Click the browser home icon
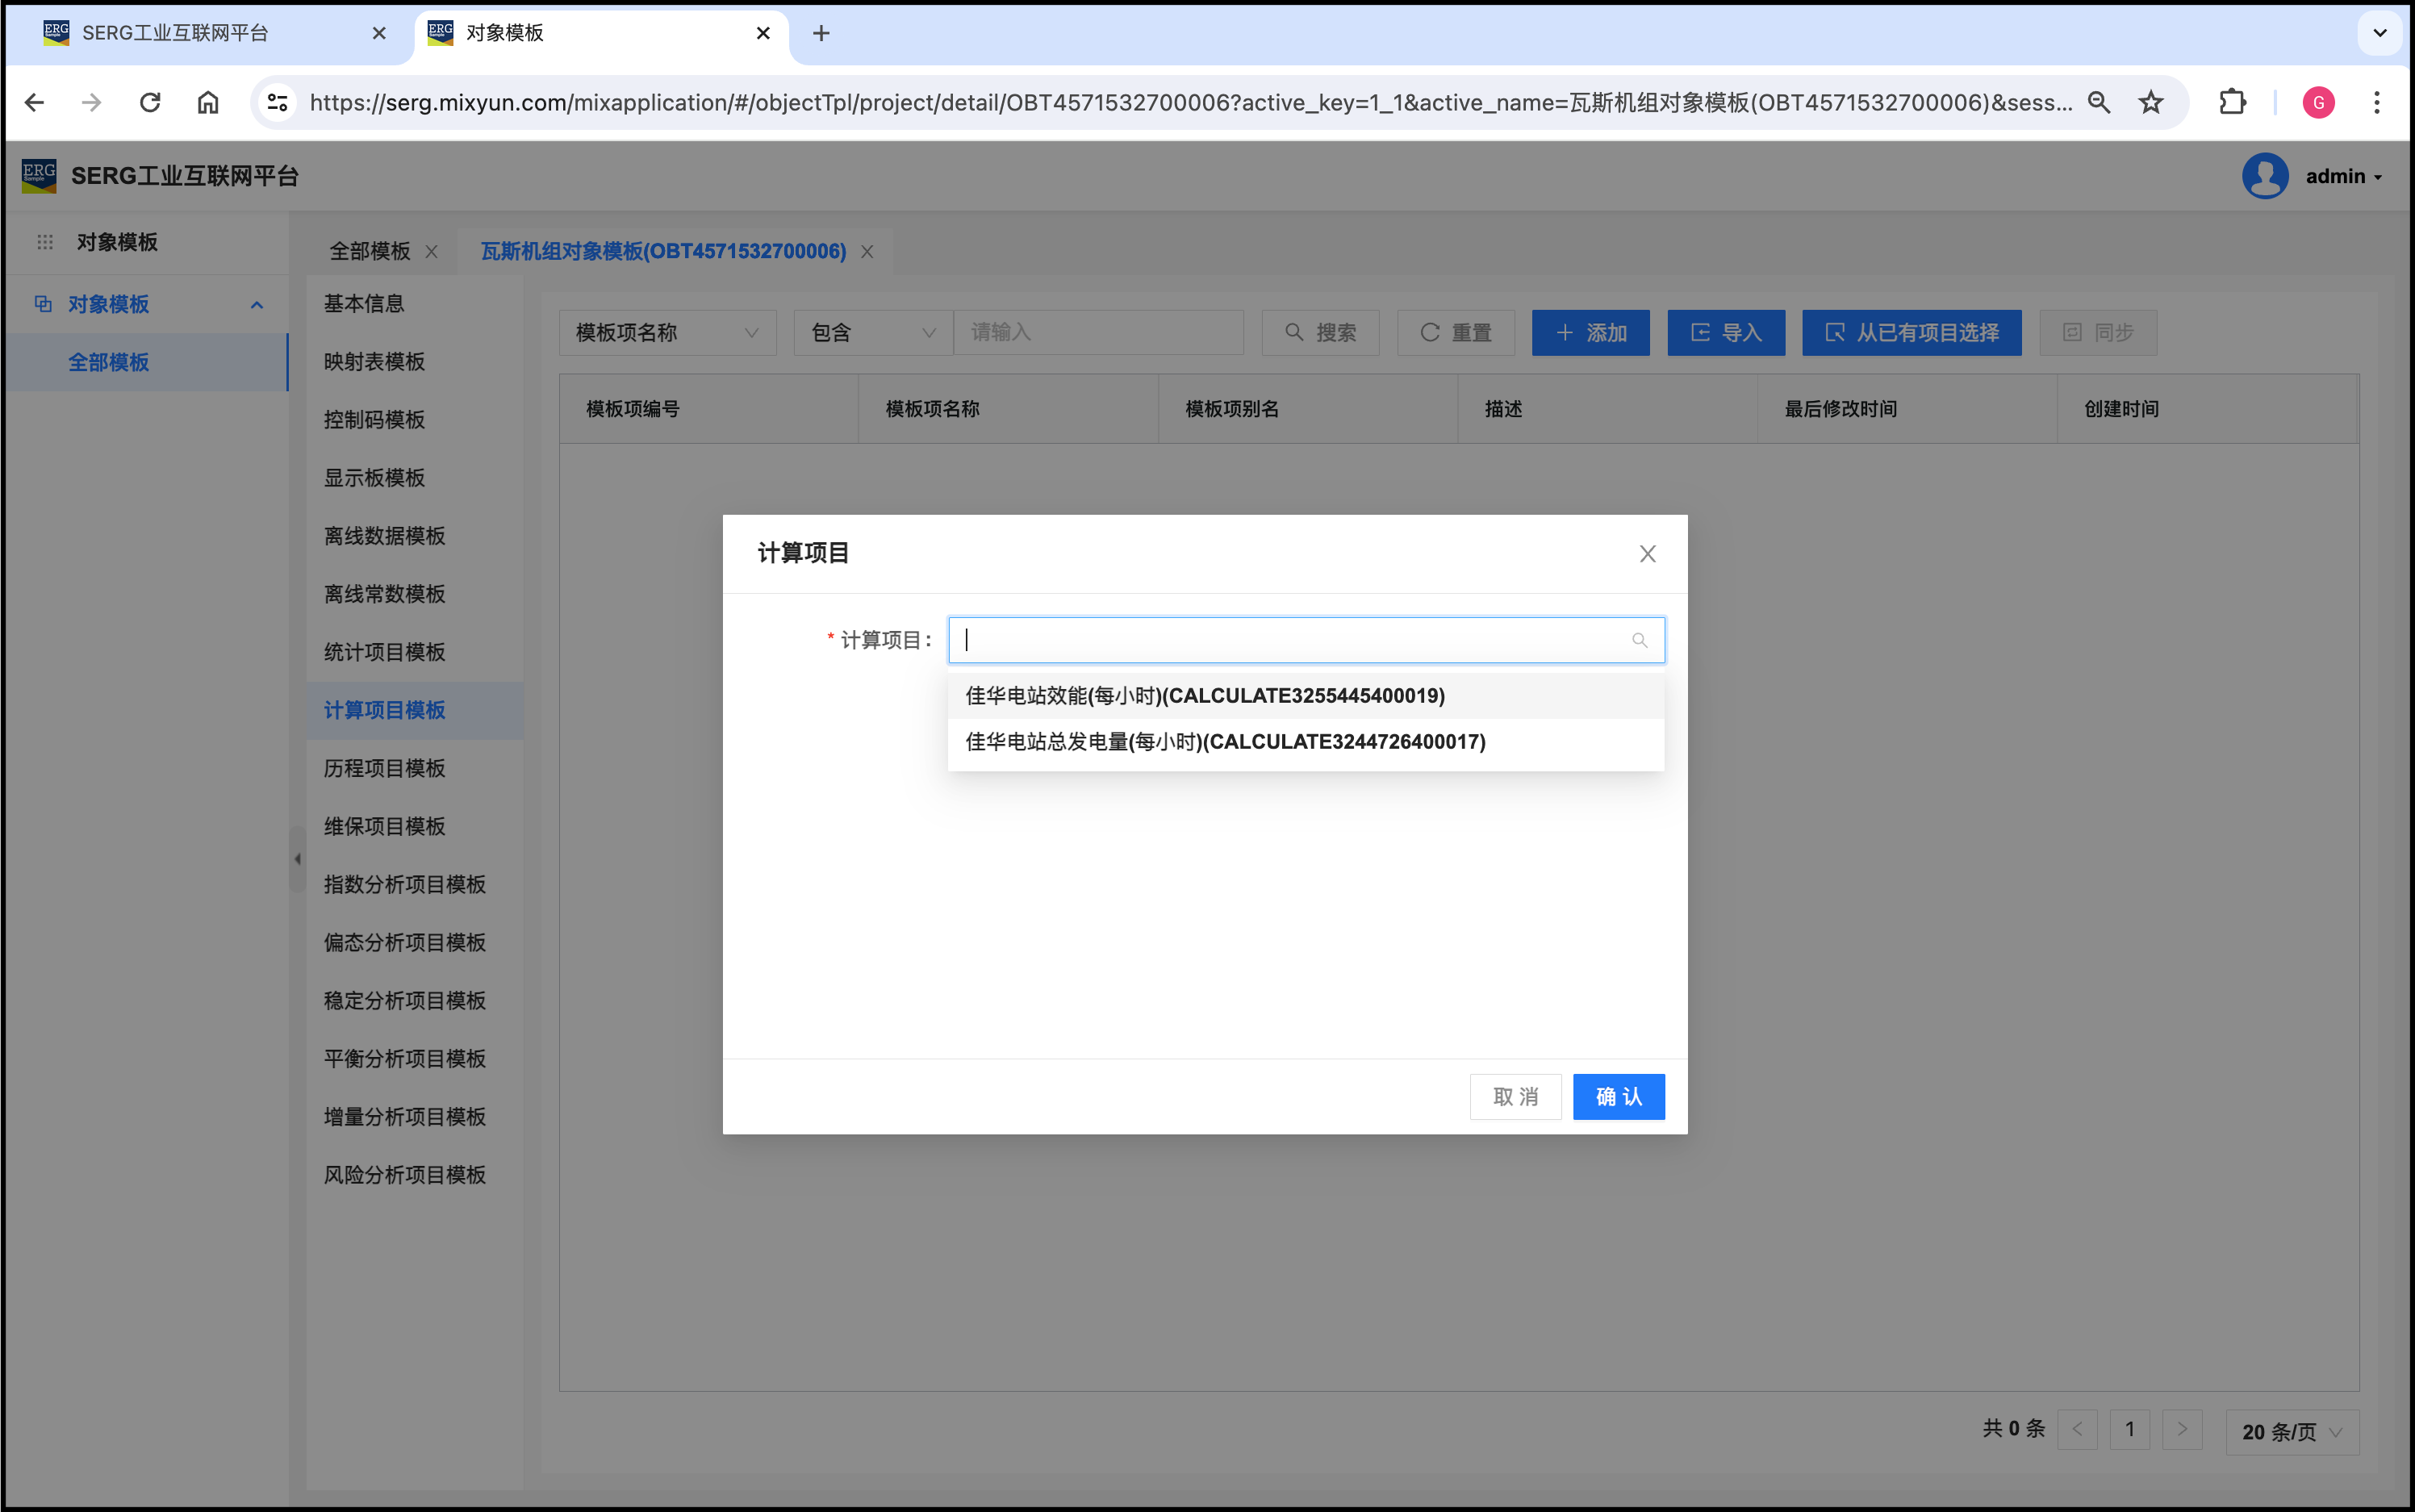Image resolution: width=2415 pixels, height=1512 pixels. click(x=208, y=102)
